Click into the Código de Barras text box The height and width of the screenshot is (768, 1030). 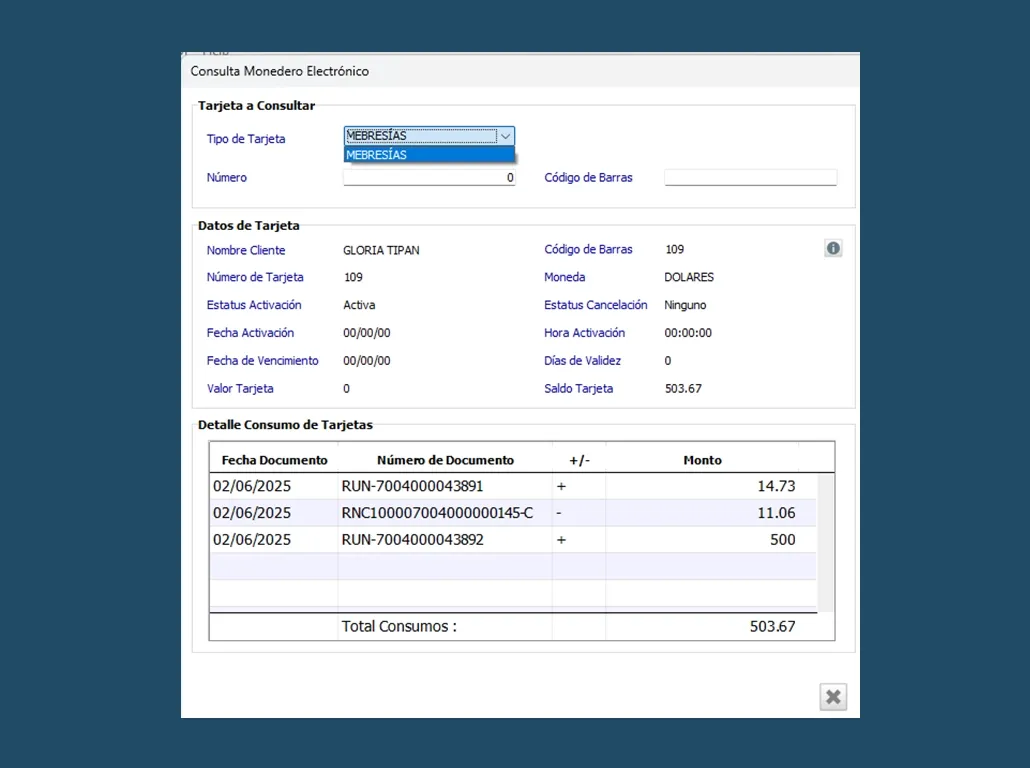[750, 178]
